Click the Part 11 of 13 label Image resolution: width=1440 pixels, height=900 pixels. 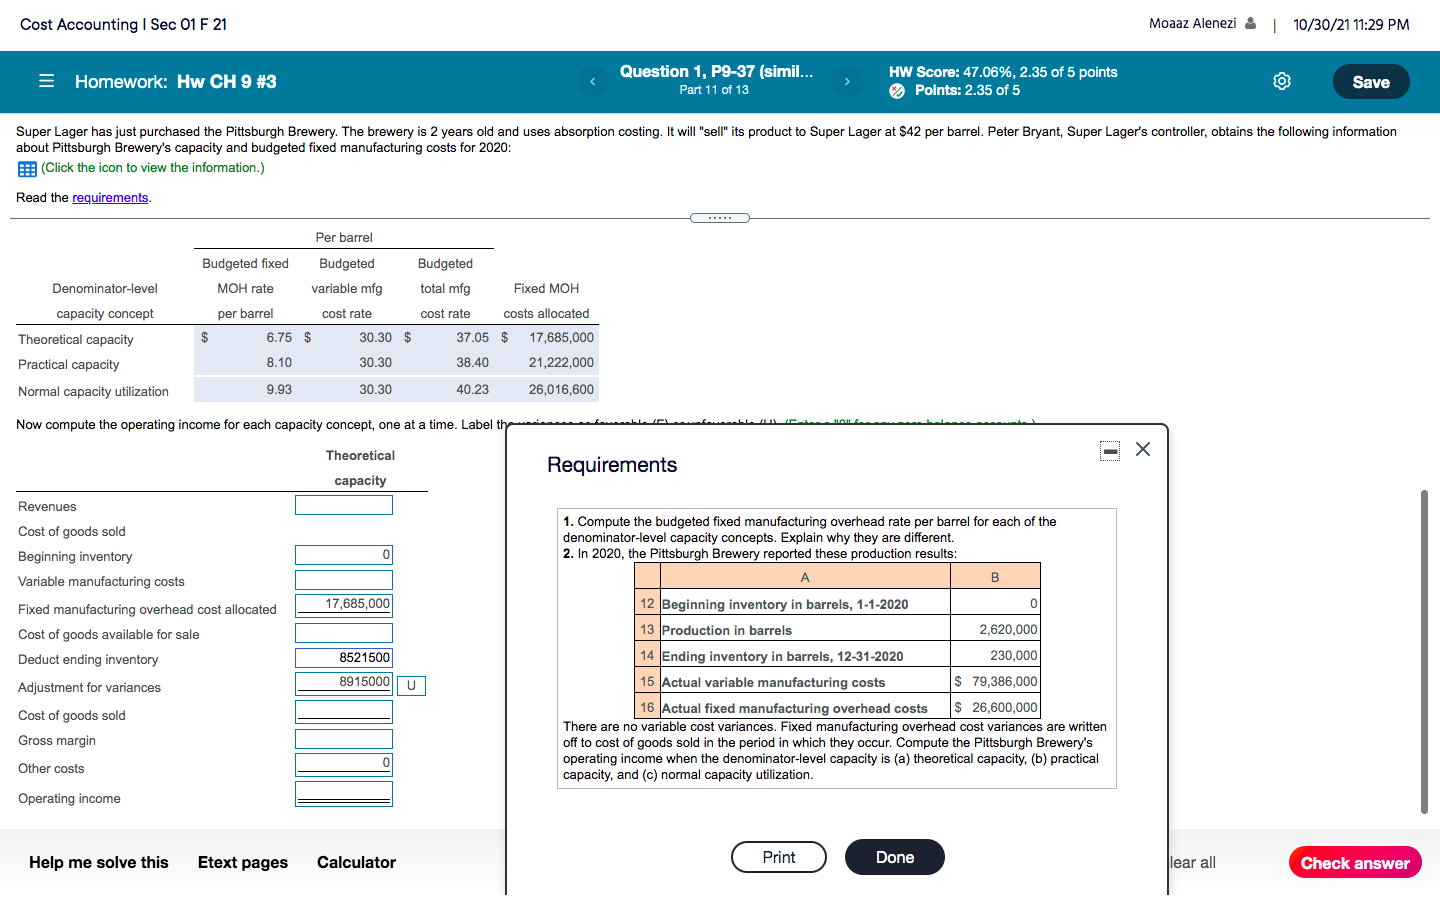(x=714, y=90)
